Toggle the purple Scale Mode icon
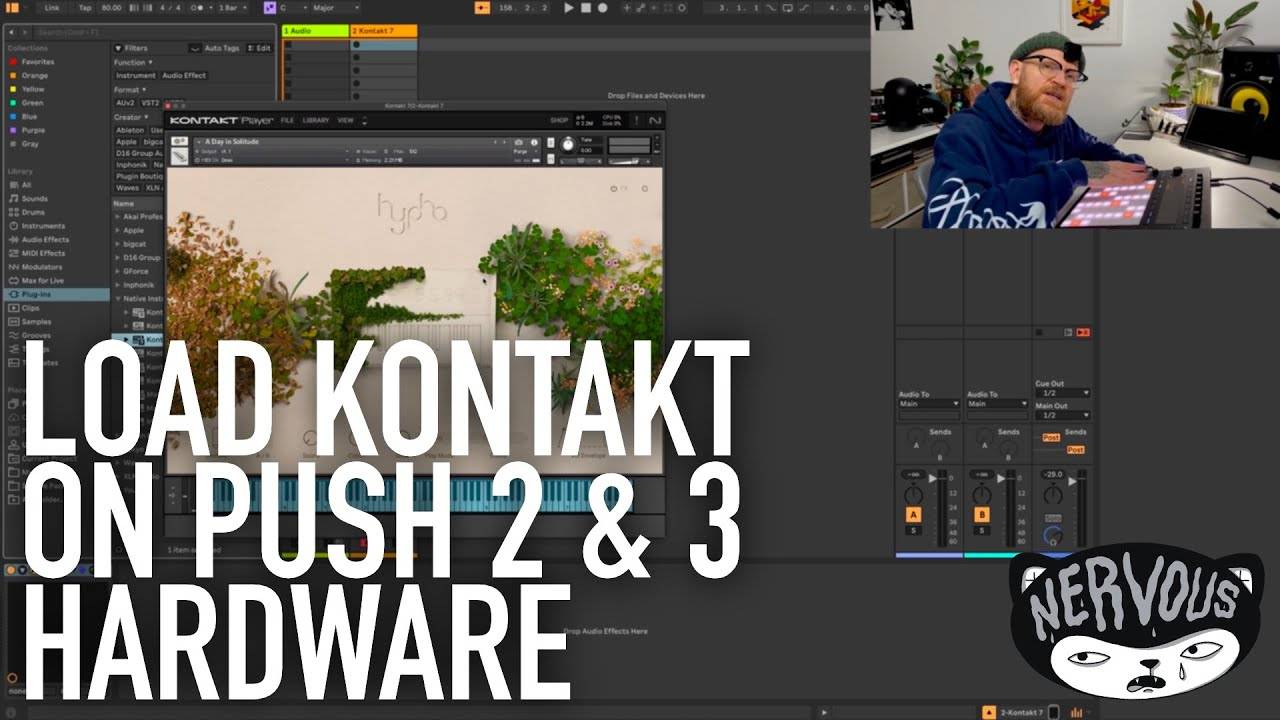Screen dimensions: 1280x720 pyautogui.click(x=269, y=8)
